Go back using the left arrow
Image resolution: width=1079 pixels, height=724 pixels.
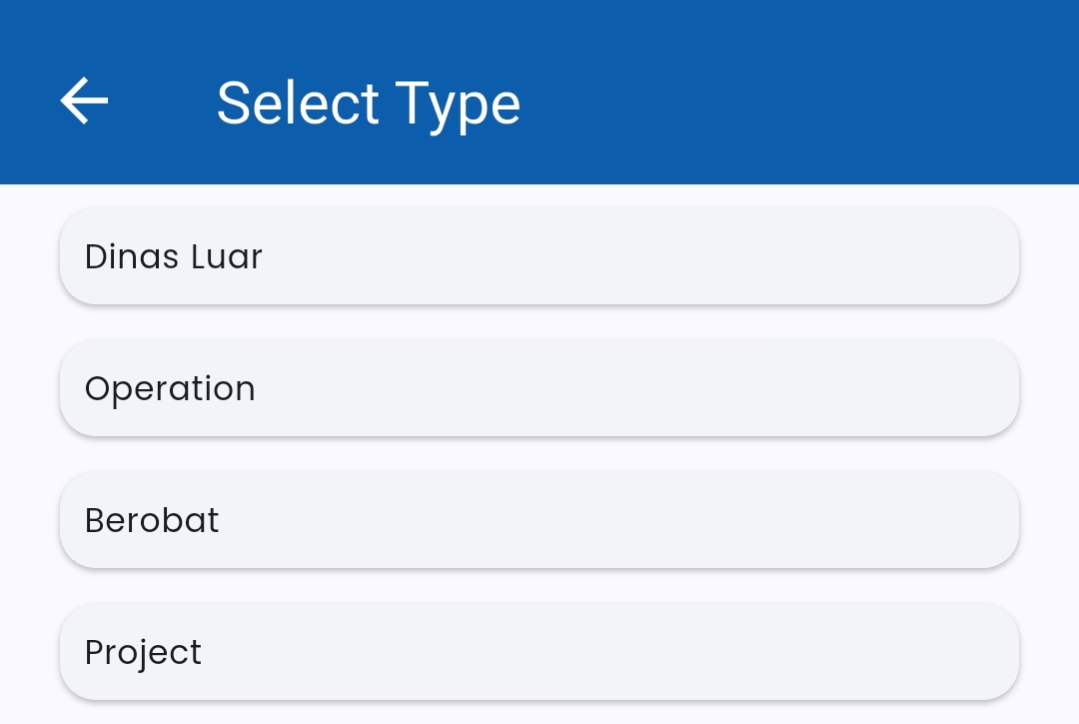click(x=84, y=102)
